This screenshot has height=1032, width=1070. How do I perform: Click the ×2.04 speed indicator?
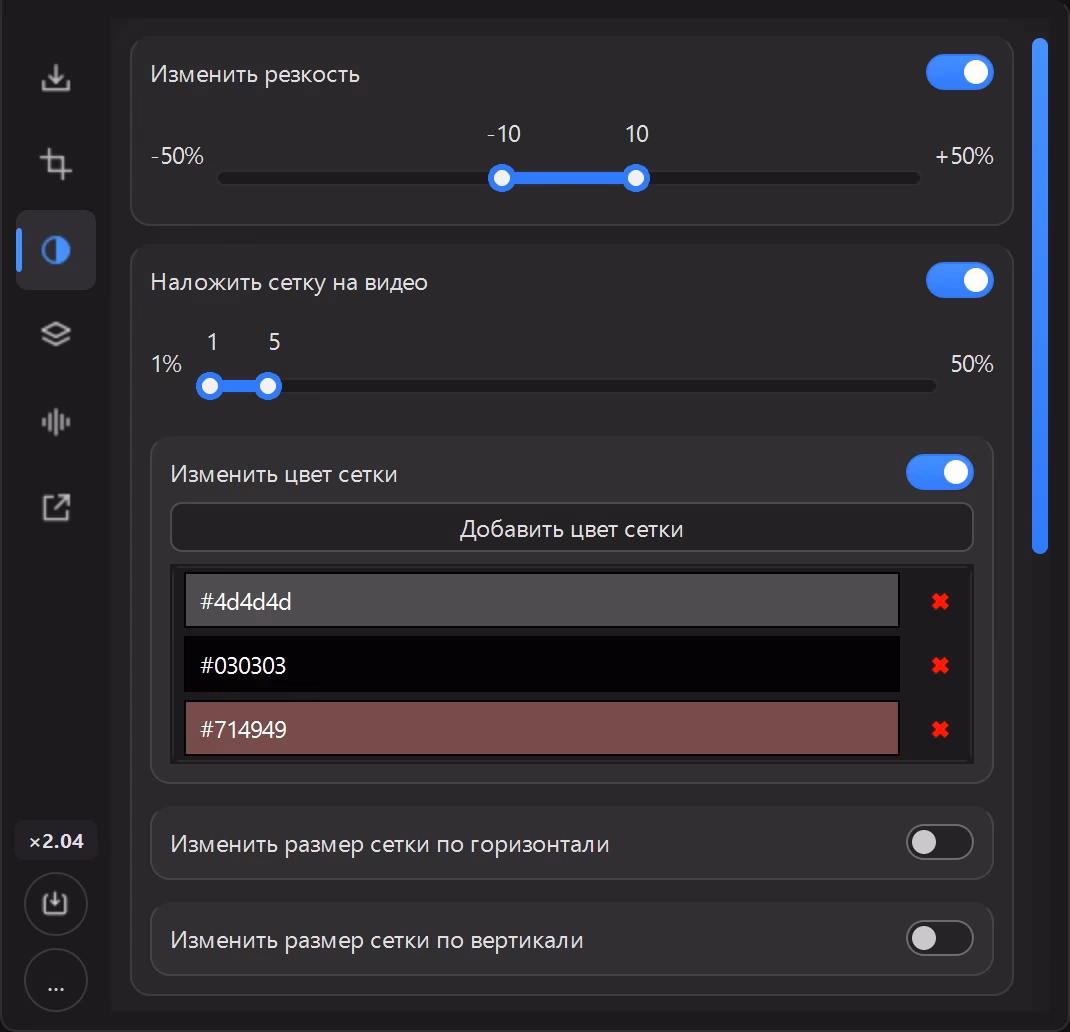pyautogui.click(x=56, y=841)
